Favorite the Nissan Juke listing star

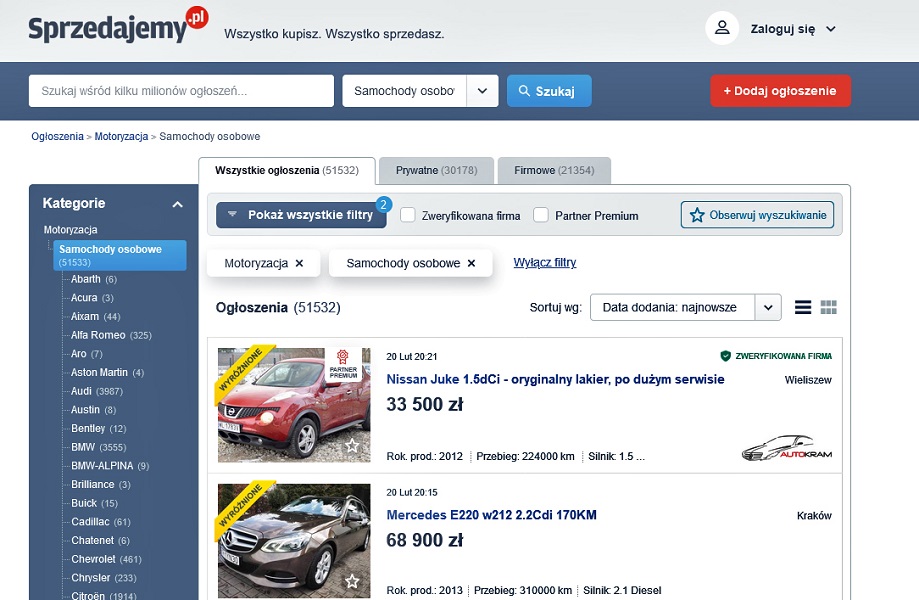tap(352, 446)
